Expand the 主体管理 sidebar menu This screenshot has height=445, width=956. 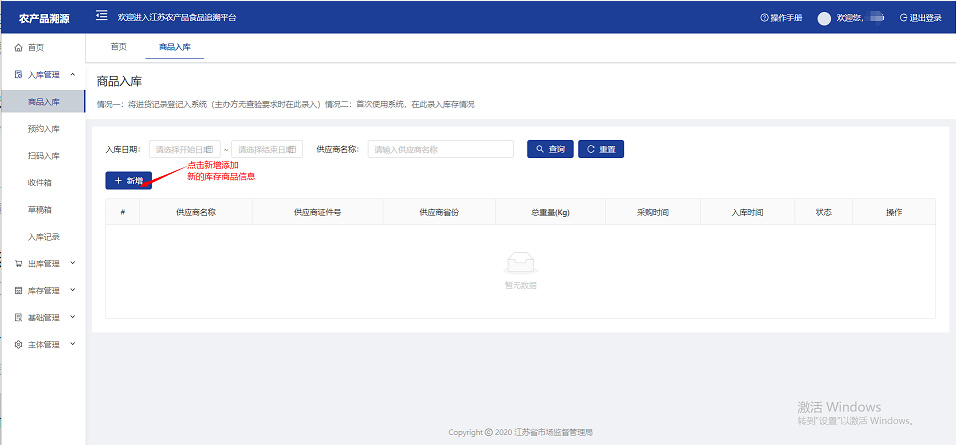(x=44, y=344)
